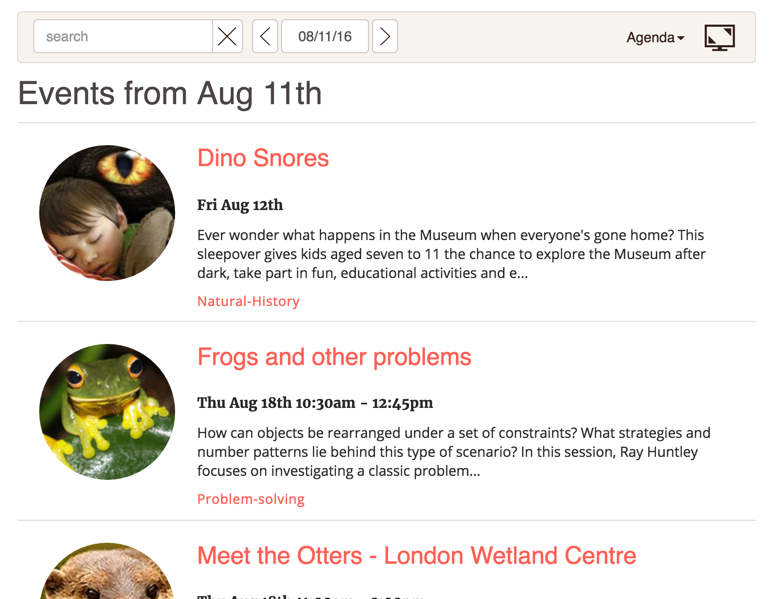Click the otter event thumbnail
This screenshot has height=599, width=771.
[107, 571]
